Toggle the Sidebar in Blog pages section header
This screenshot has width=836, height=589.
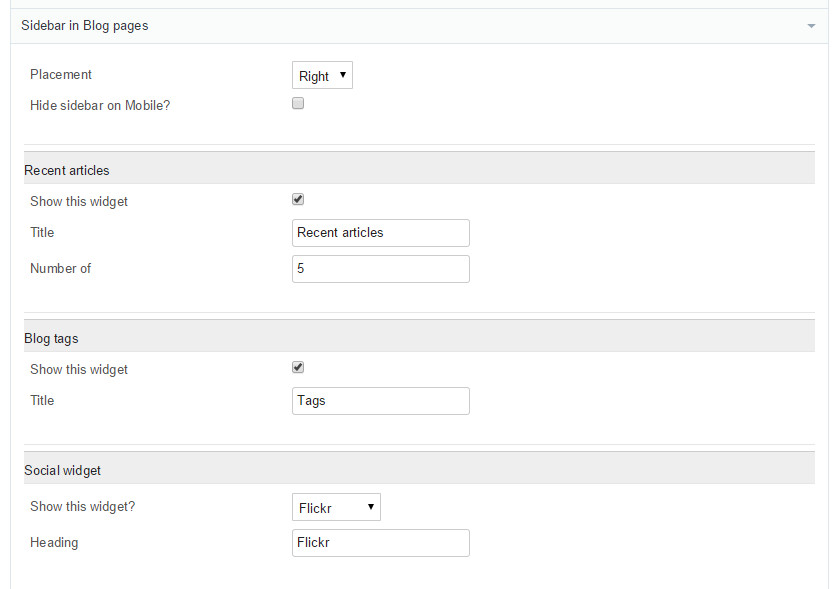pyautogui.click(x=419, y=26)
